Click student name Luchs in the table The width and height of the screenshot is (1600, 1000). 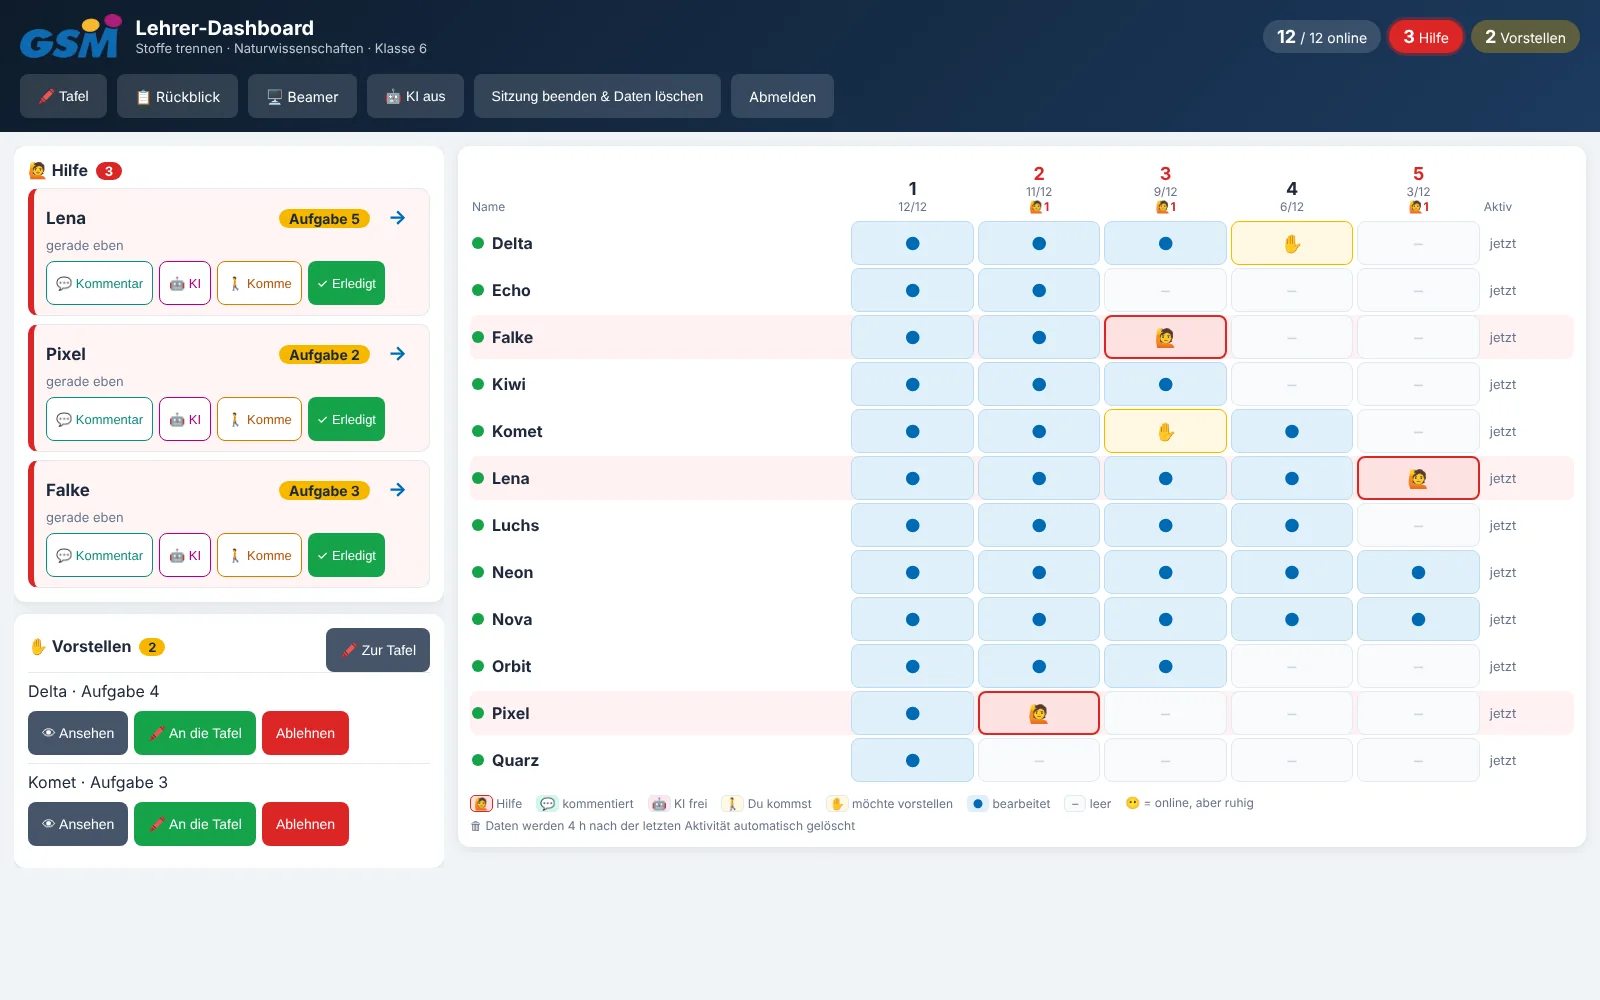515,525
